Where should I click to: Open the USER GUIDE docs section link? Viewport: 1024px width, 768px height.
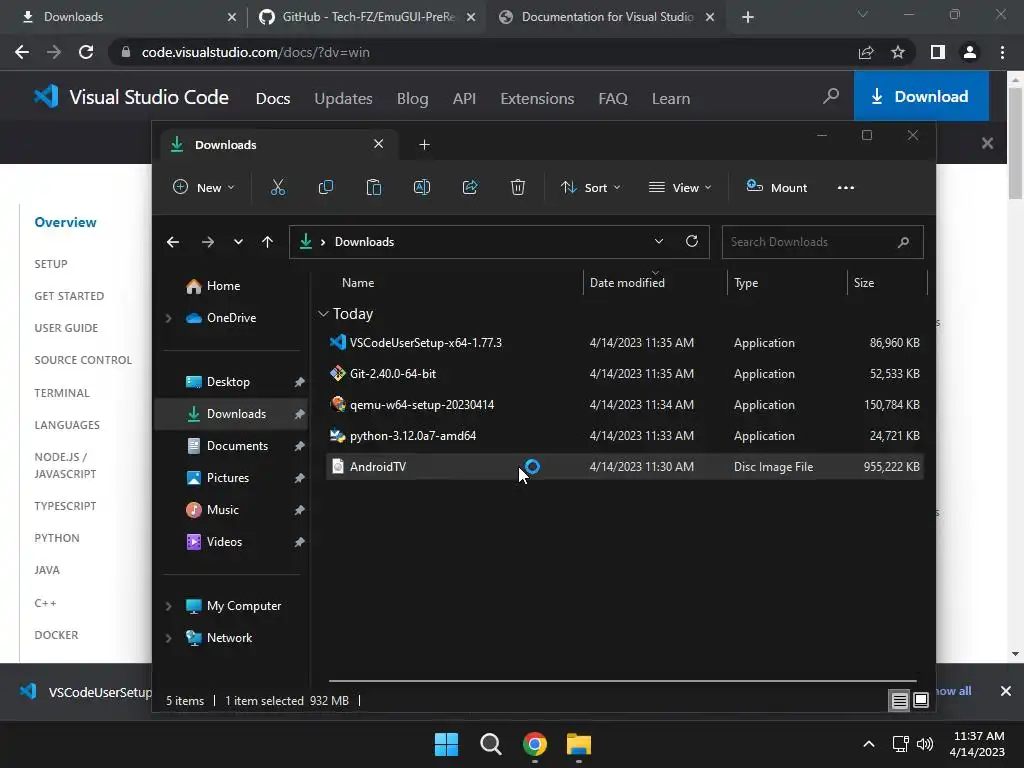click(x=66, y=328)
